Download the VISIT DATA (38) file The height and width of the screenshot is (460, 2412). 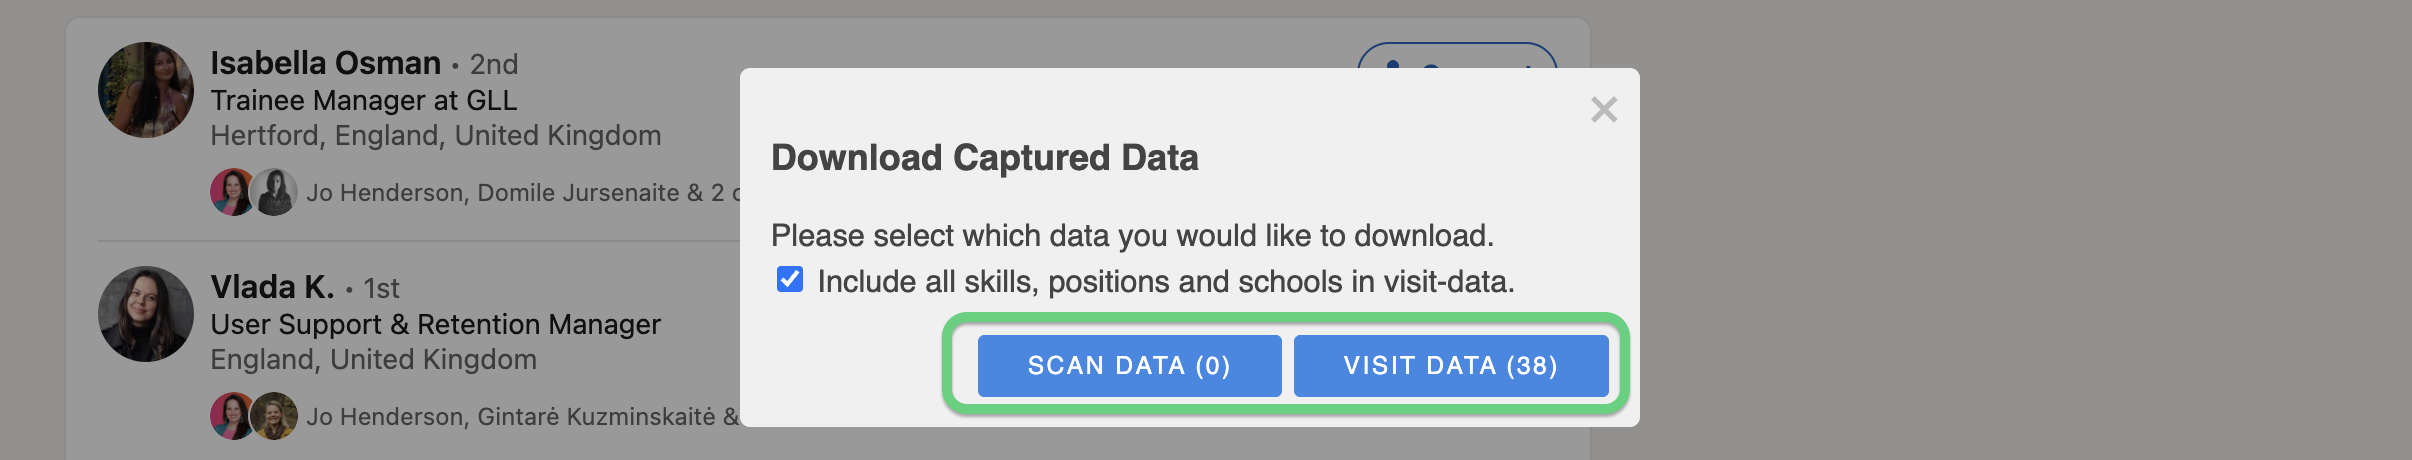tap(1451, 366)
